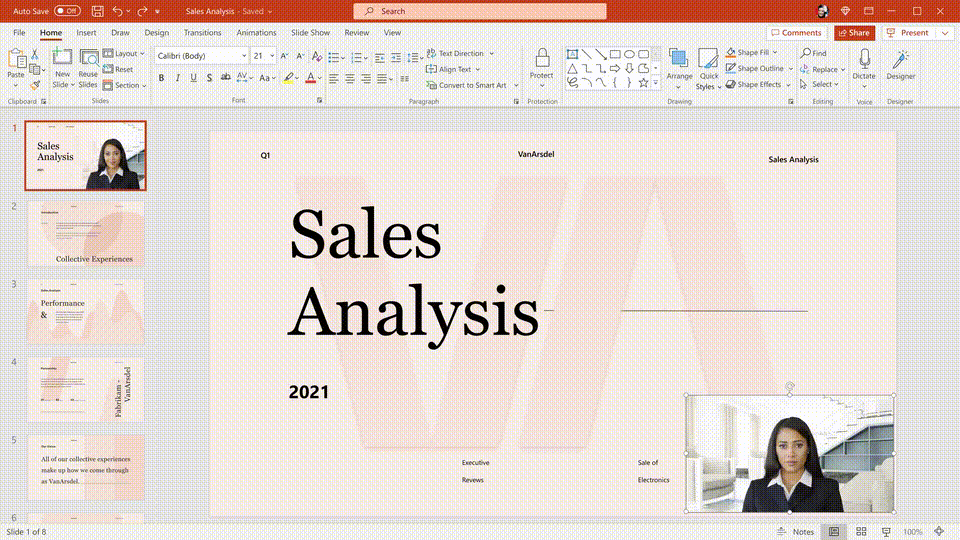Switch to Normal view icon
960x540 pixels.
(x=834, y=532)
